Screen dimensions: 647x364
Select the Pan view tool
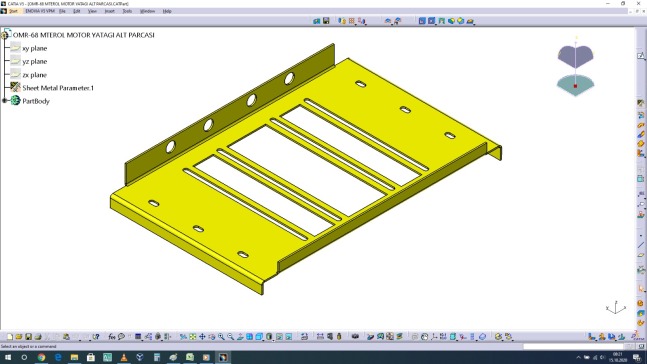point(202,337)
